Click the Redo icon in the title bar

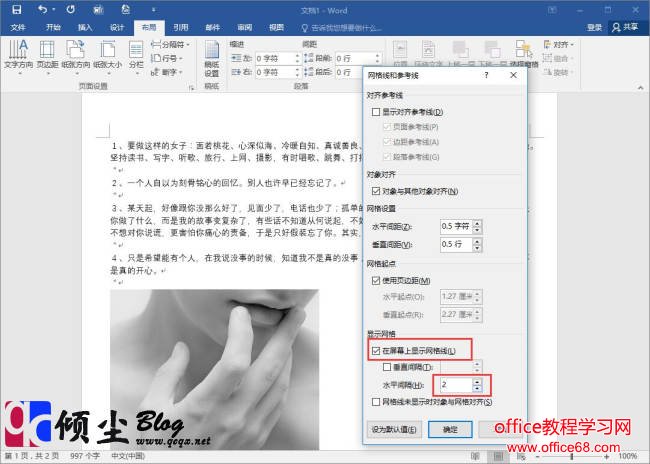(x=71, y=9)
